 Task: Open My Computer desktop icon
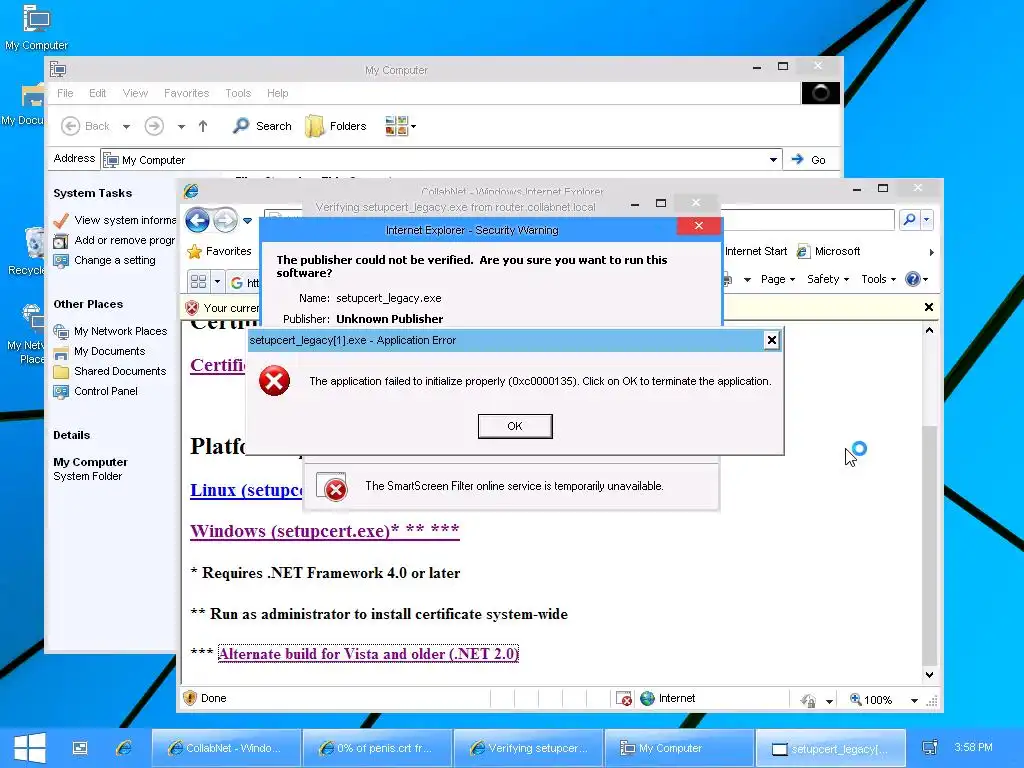pos(36,27)
